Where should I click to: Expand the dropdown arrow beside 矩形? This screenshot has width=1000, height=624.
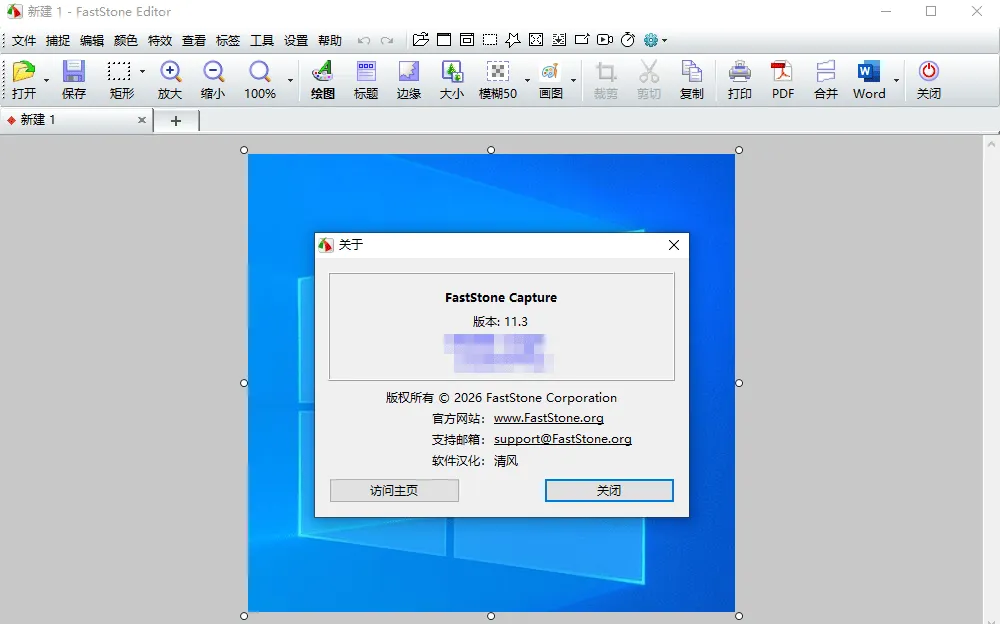142,71
